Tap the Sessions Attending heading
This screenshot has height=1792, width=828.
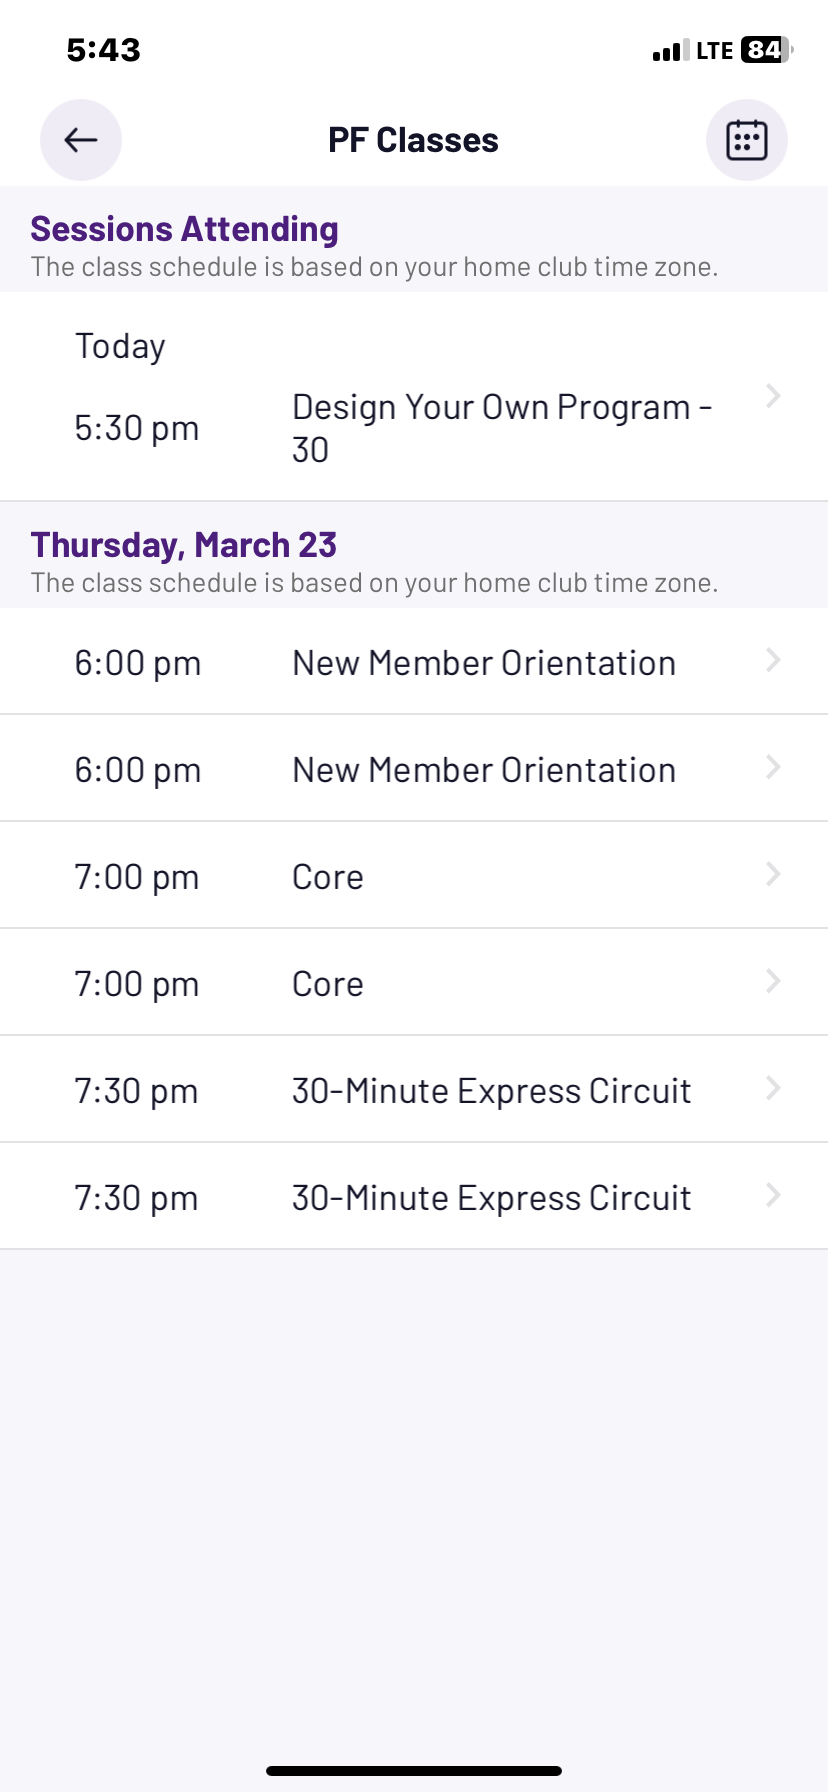pyautogui.click(x=185, y=229)
